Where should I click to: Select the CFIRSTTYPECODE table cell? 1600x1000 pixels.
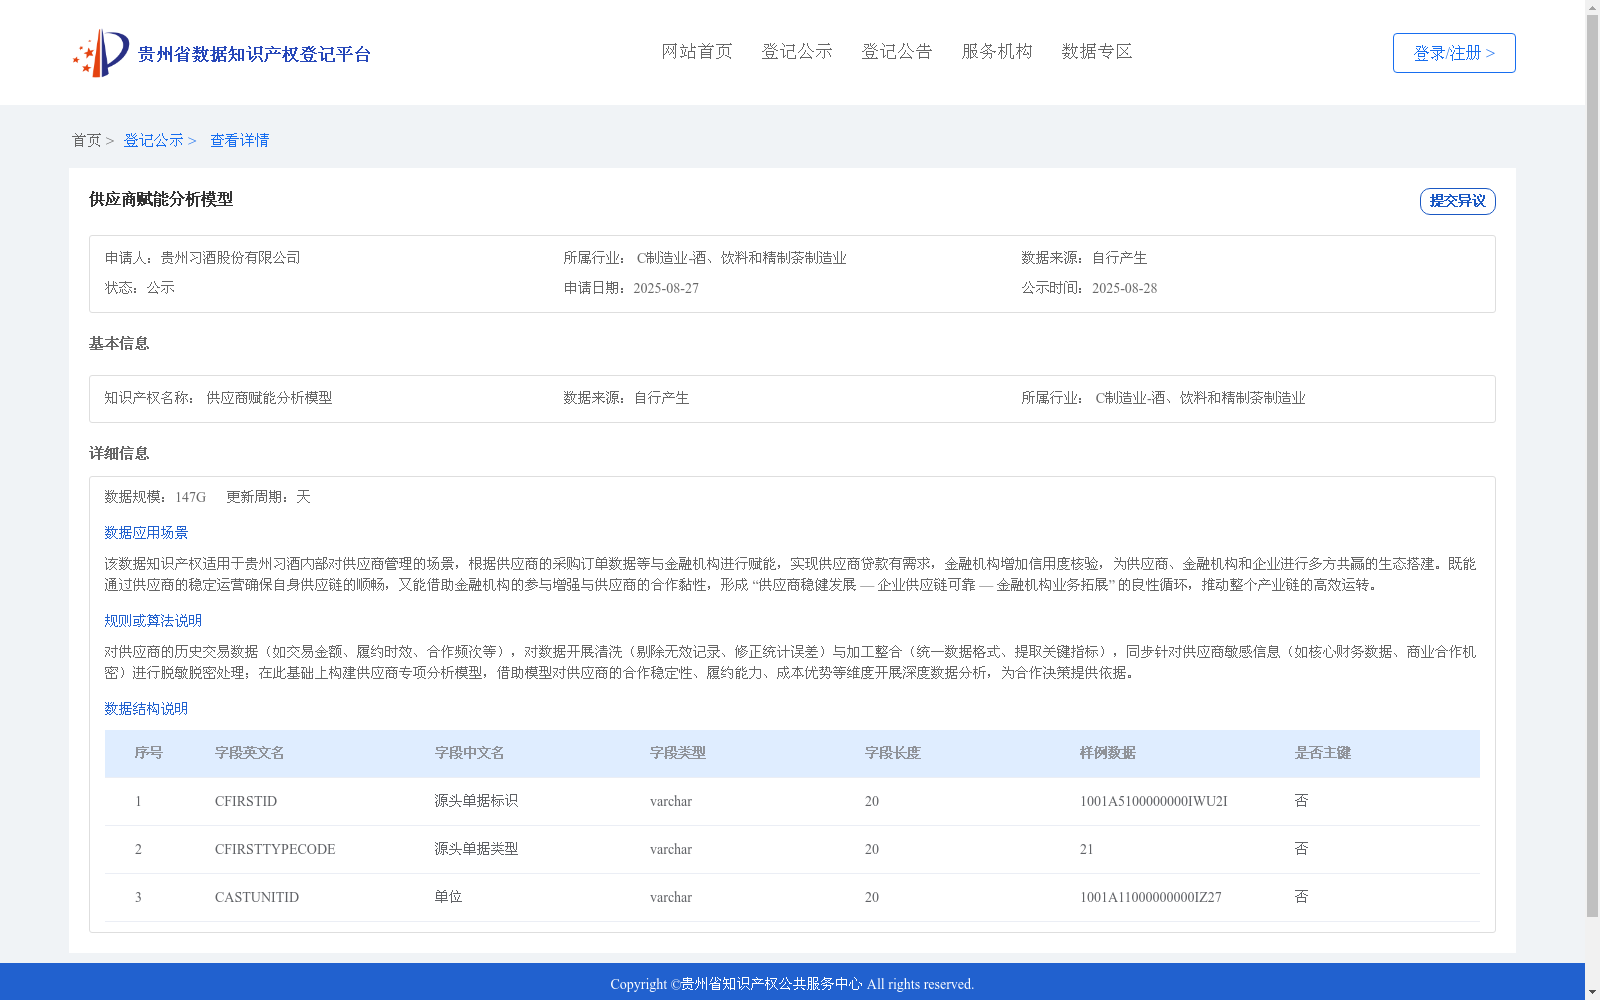[275, 849]
